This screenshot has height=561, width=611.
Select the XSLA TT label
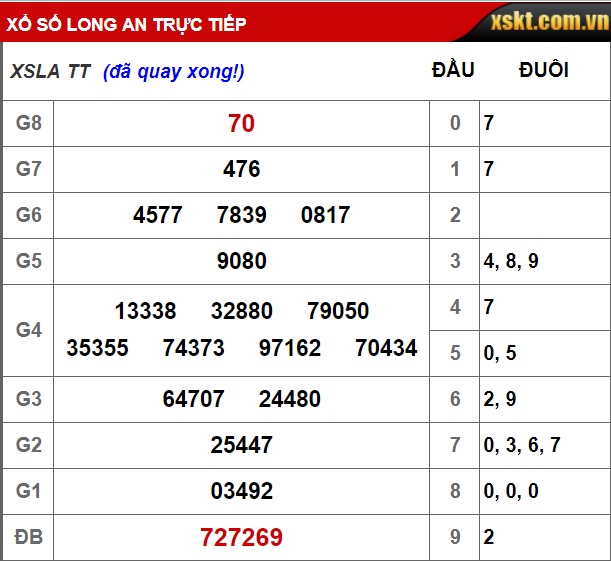point(51,71)
